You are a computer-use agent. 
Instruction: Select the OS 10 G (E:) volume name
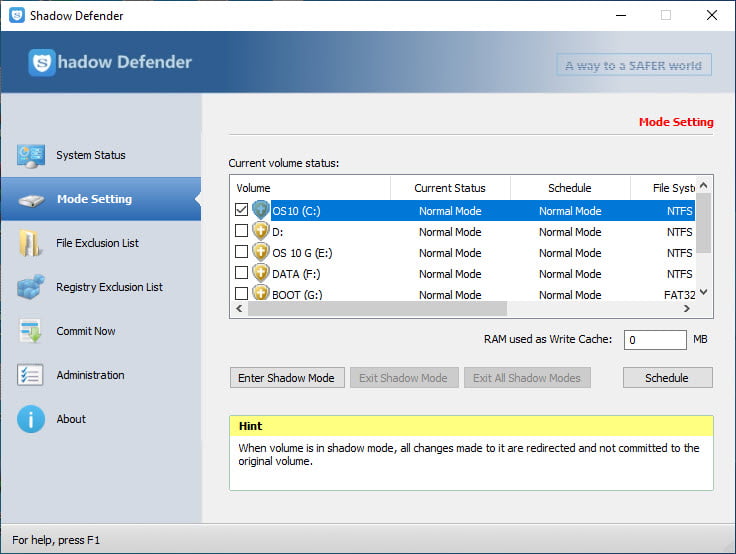302,253
